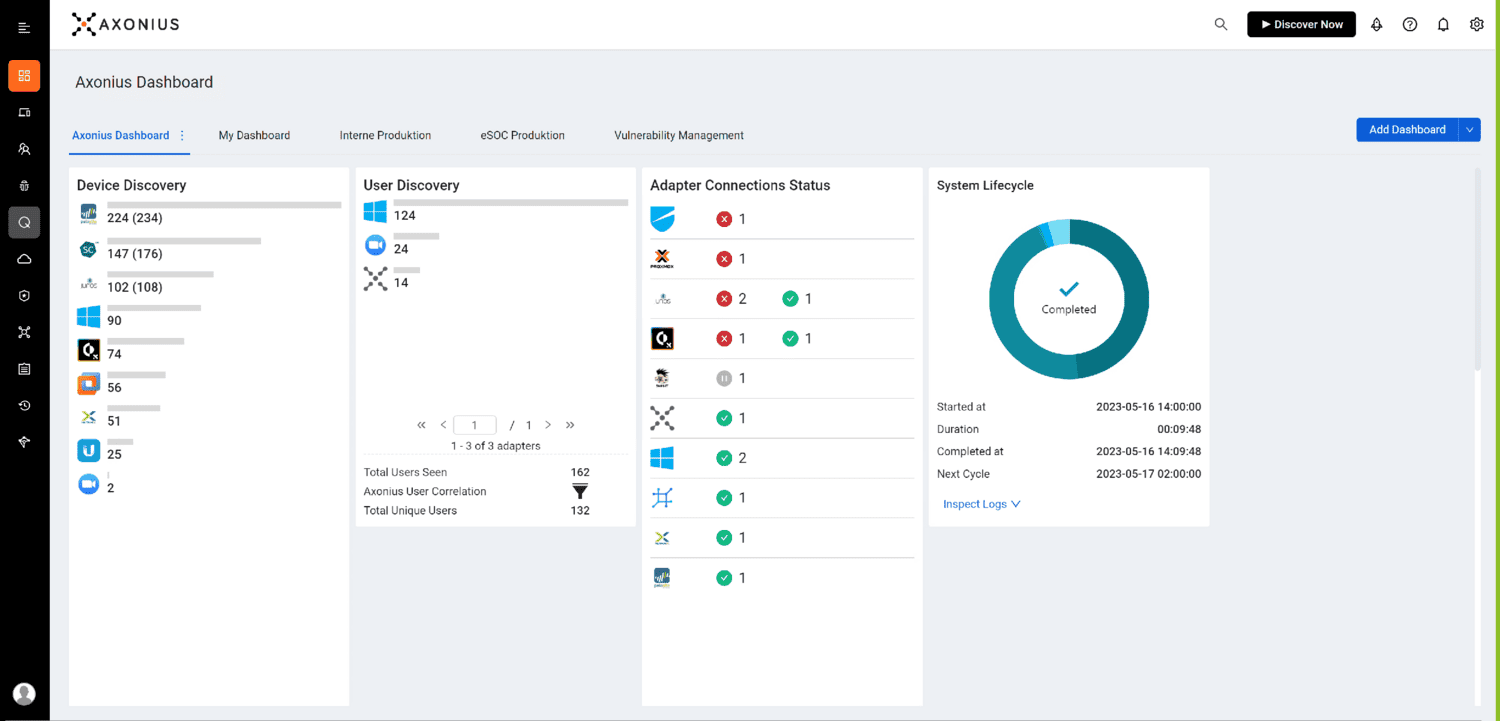Go to next page of User Discovery adapters
The image size is (1500, 721).
[548, 425]
